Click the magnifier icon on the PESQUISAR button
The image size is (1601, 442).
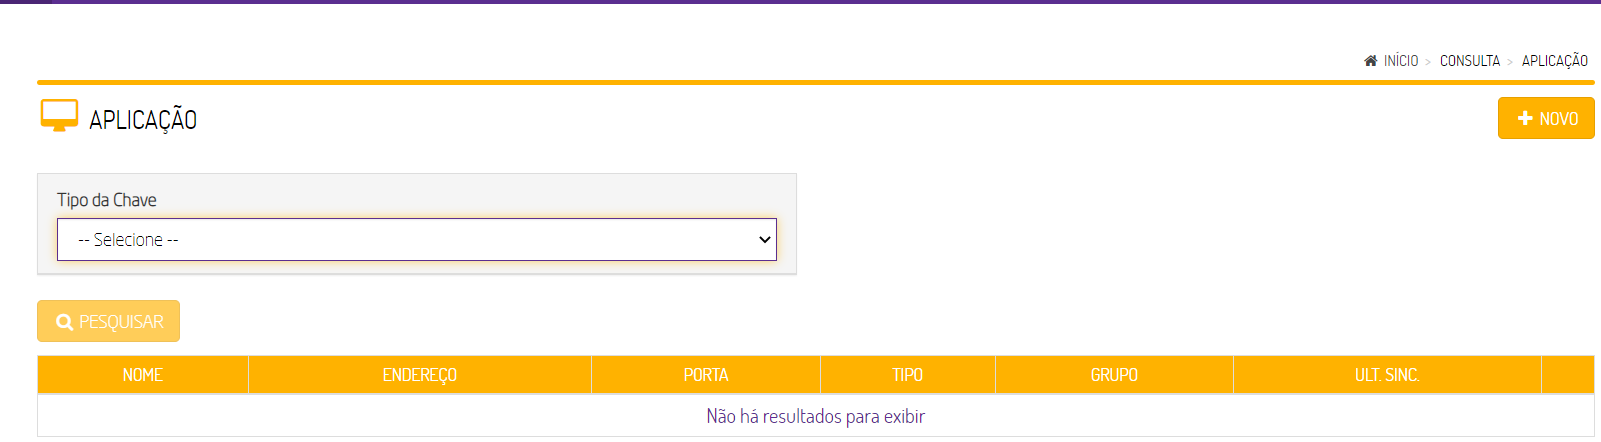64,322
